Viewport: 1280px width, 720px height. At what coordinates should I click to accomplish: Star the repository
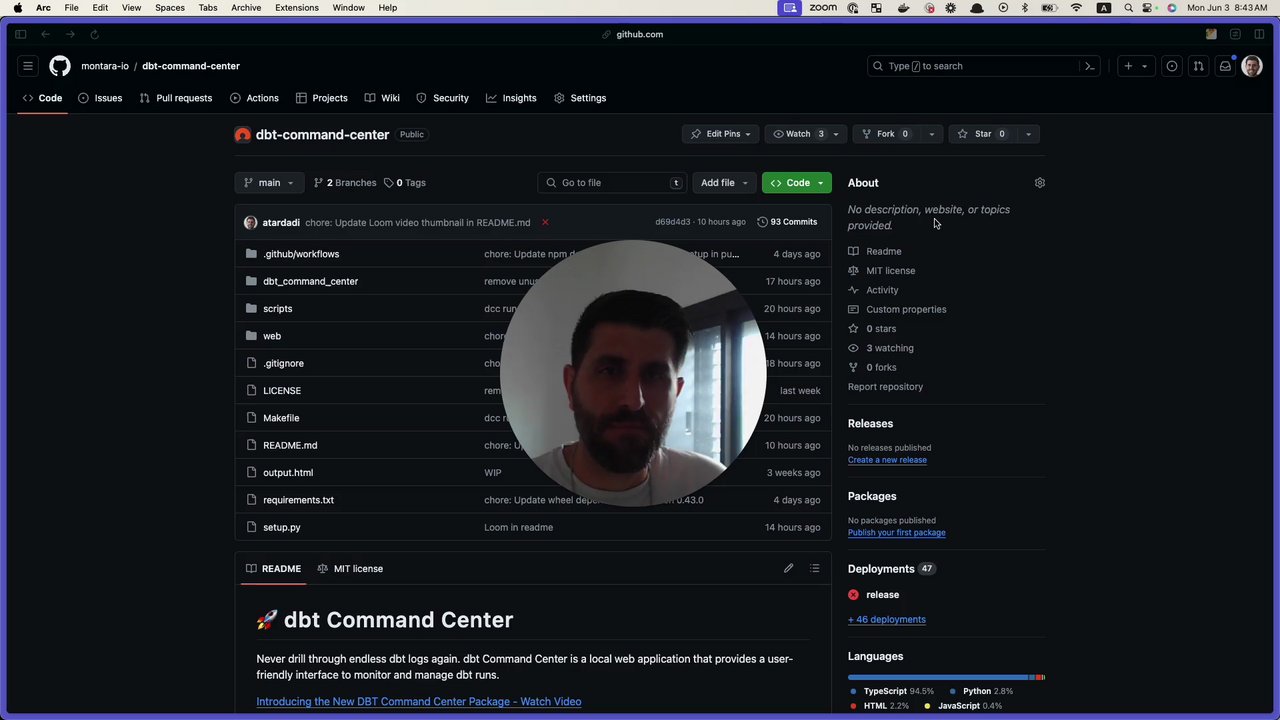pos(981,134)
